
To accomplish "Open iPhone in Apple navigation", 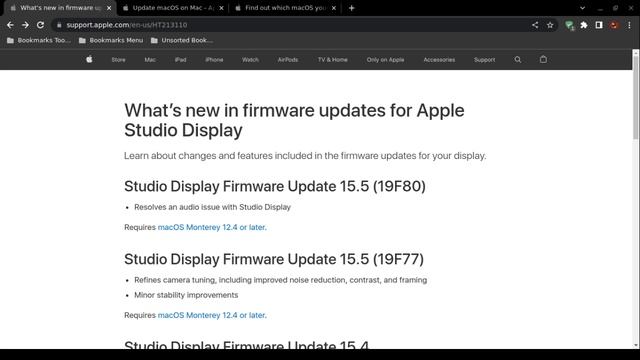I will click(x=214, y=60).
